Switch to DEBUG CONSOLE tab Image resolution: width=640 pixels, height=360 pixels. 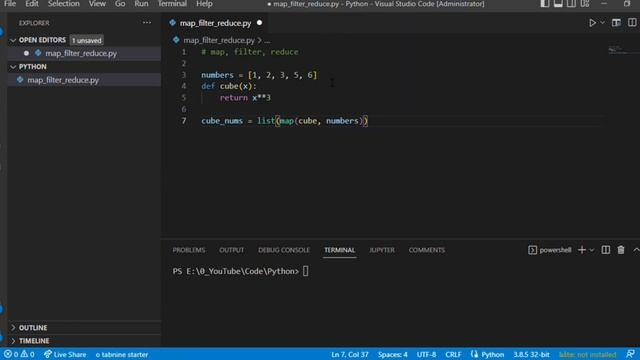point(284,250)
